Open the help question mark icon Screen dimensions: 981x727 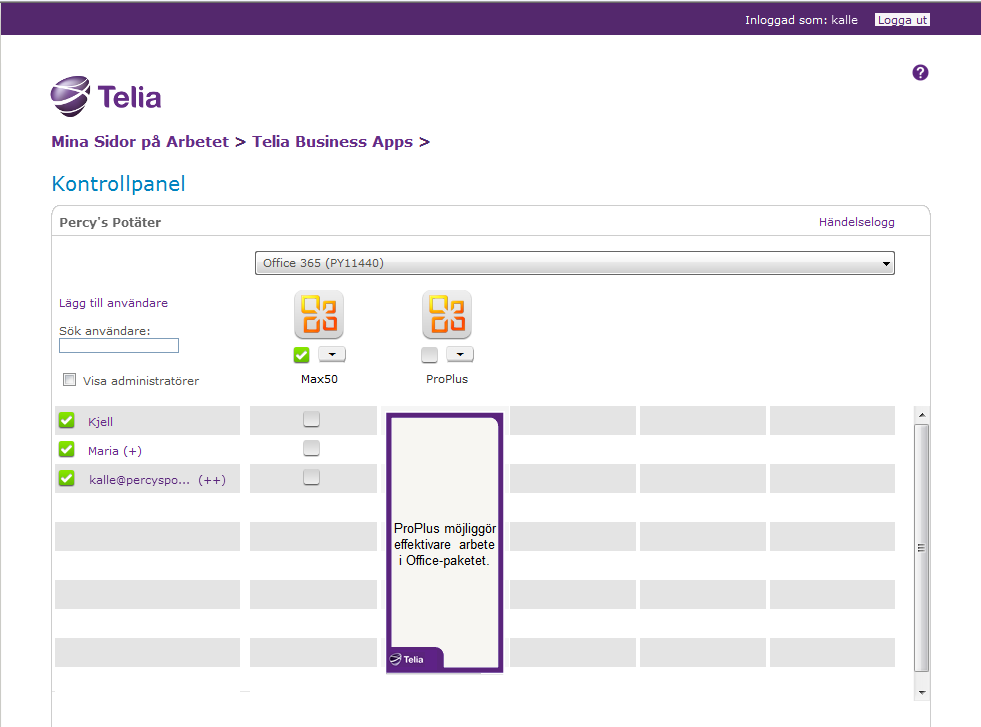tap(920, 73)
